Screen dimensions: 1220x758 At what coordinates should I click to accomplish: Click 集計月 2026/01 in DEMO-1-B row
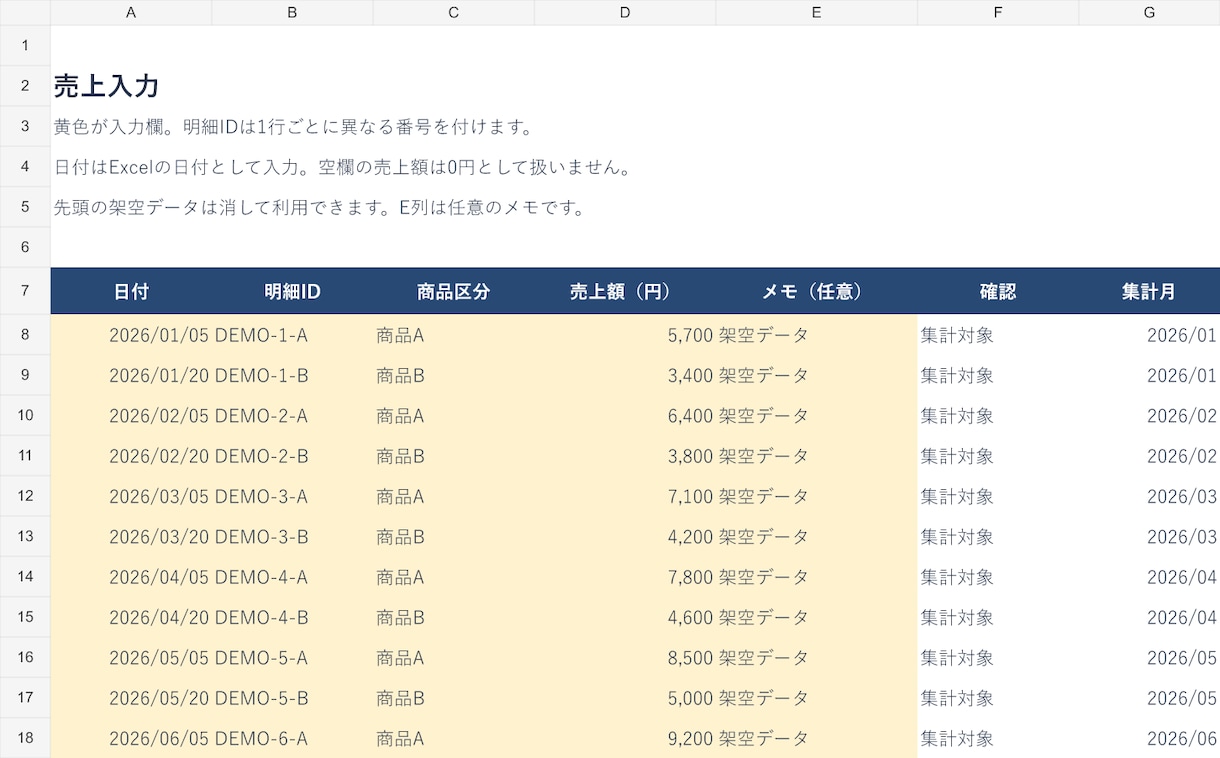point(1149,375)
